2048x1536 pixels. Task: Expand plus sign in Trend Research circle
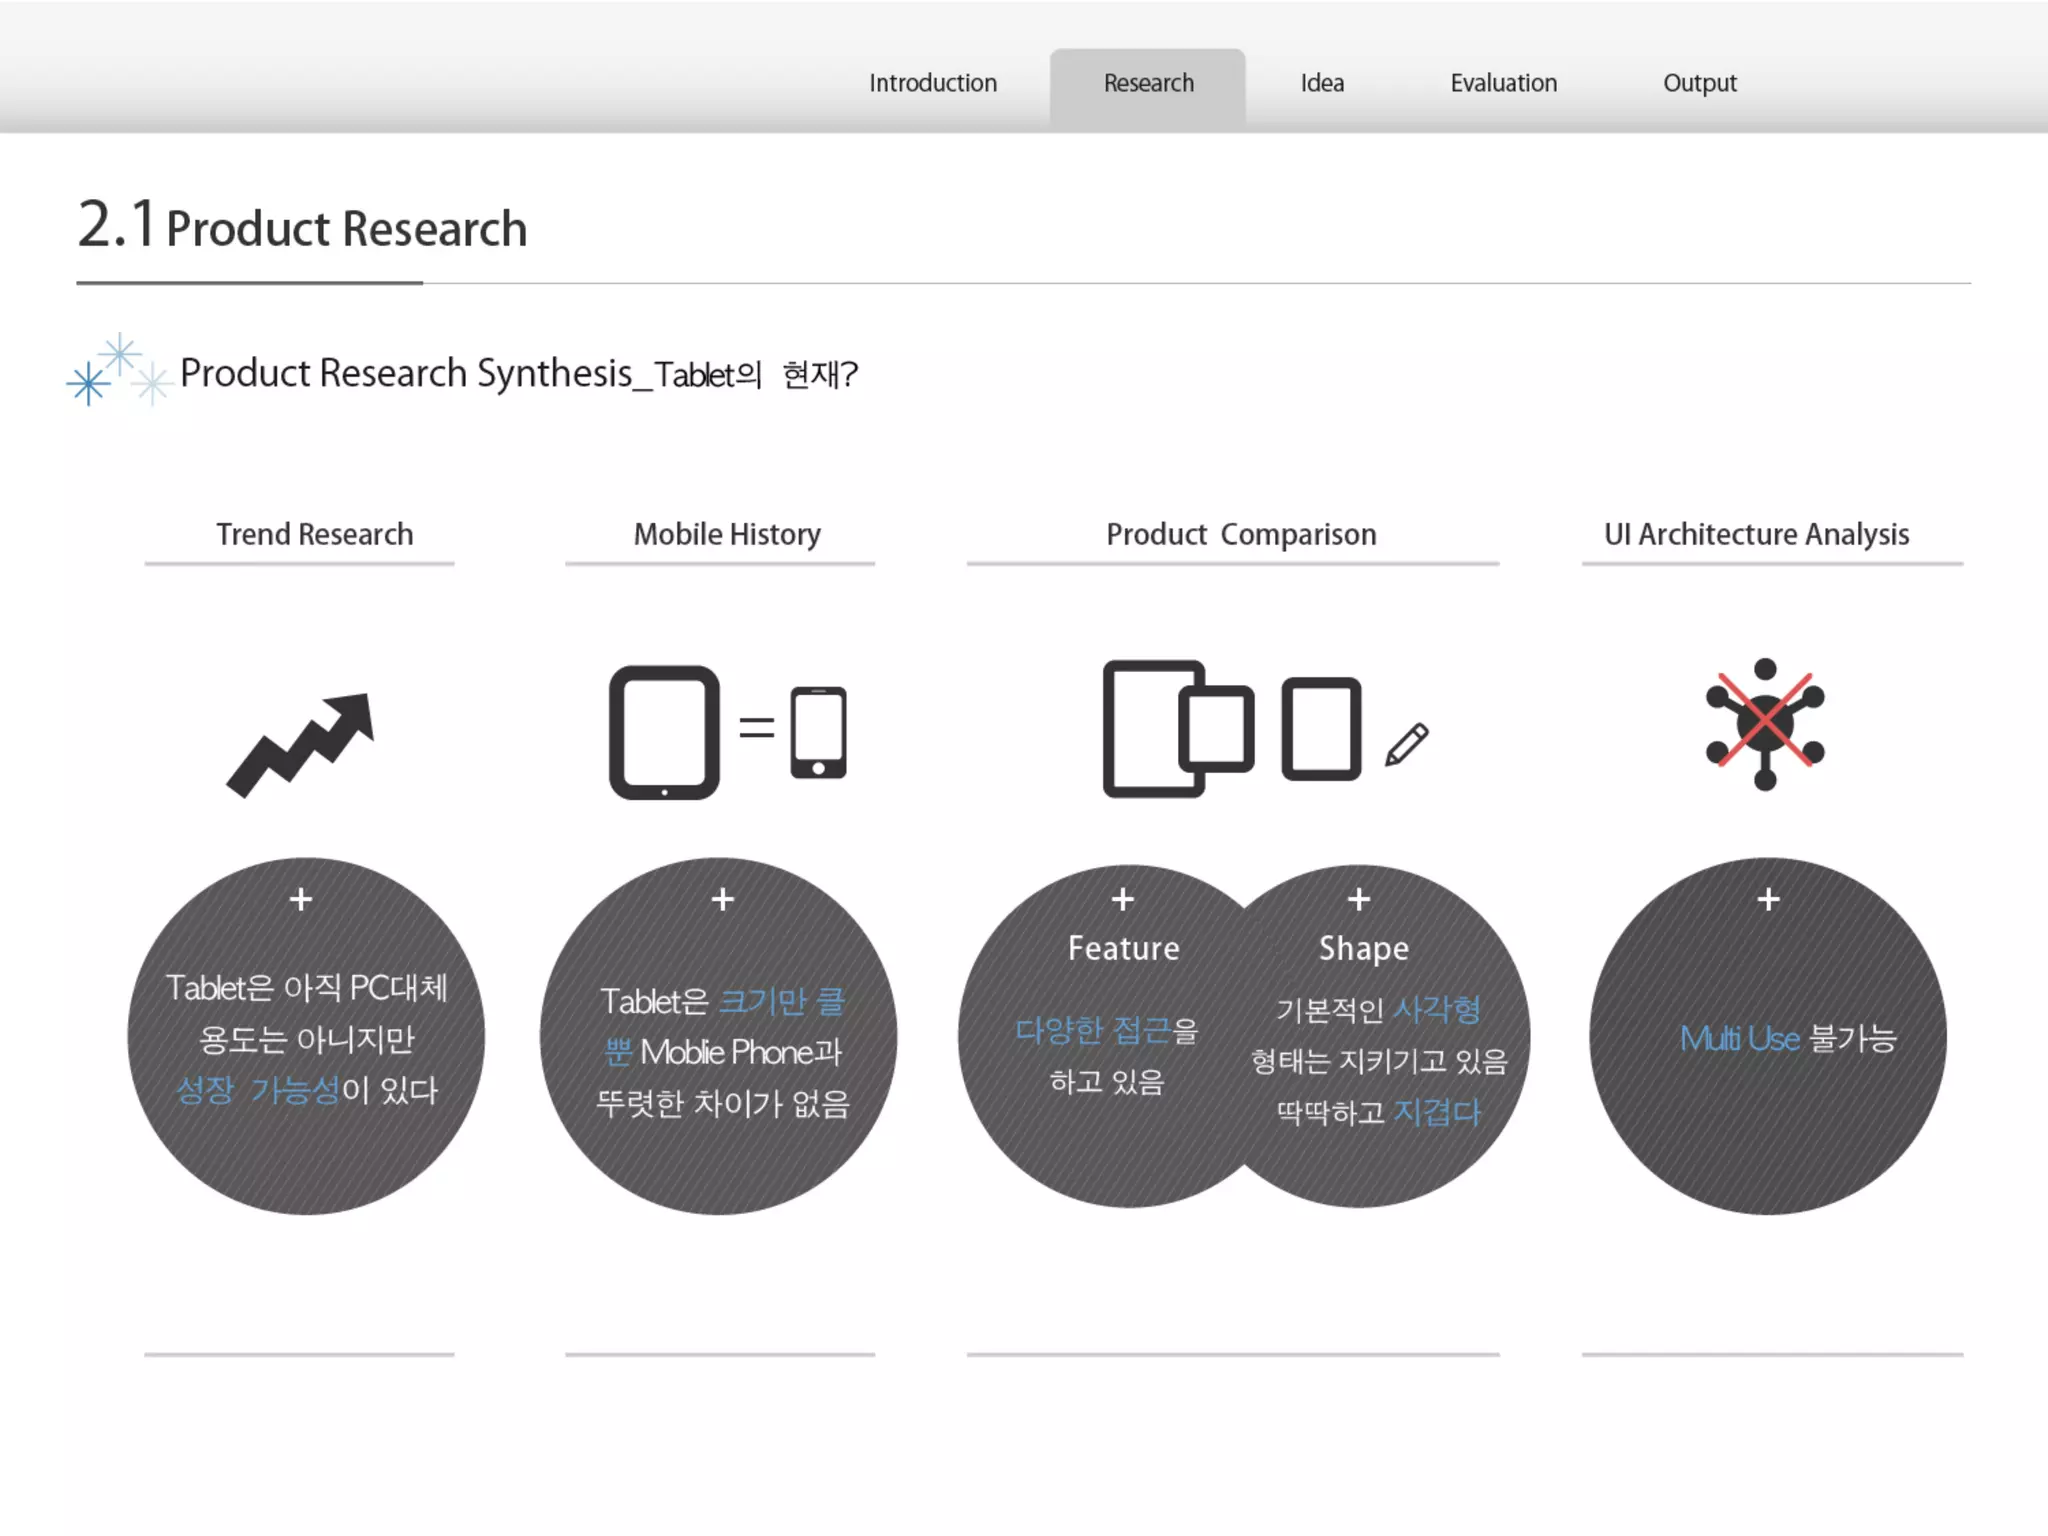301,899
